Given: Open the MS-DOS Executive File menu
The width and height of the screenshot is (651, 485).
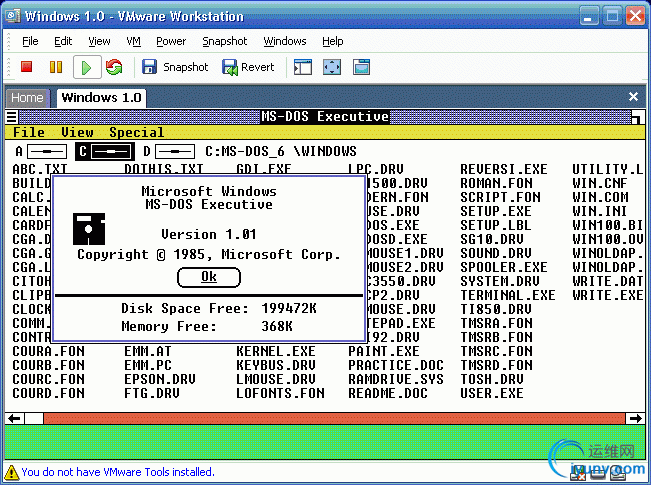Looking at the screenshot, I should click(x=29, y=132).
